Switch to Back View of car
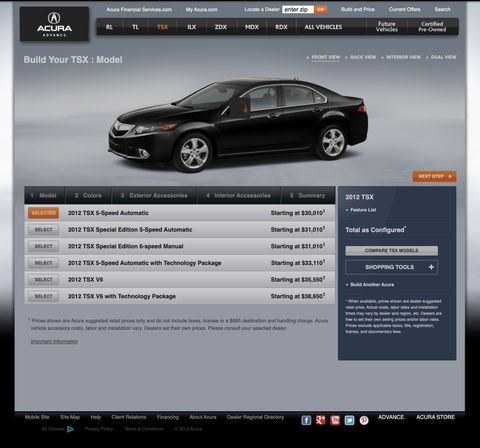This screenshot has width=480, height=448. point(363,57)
